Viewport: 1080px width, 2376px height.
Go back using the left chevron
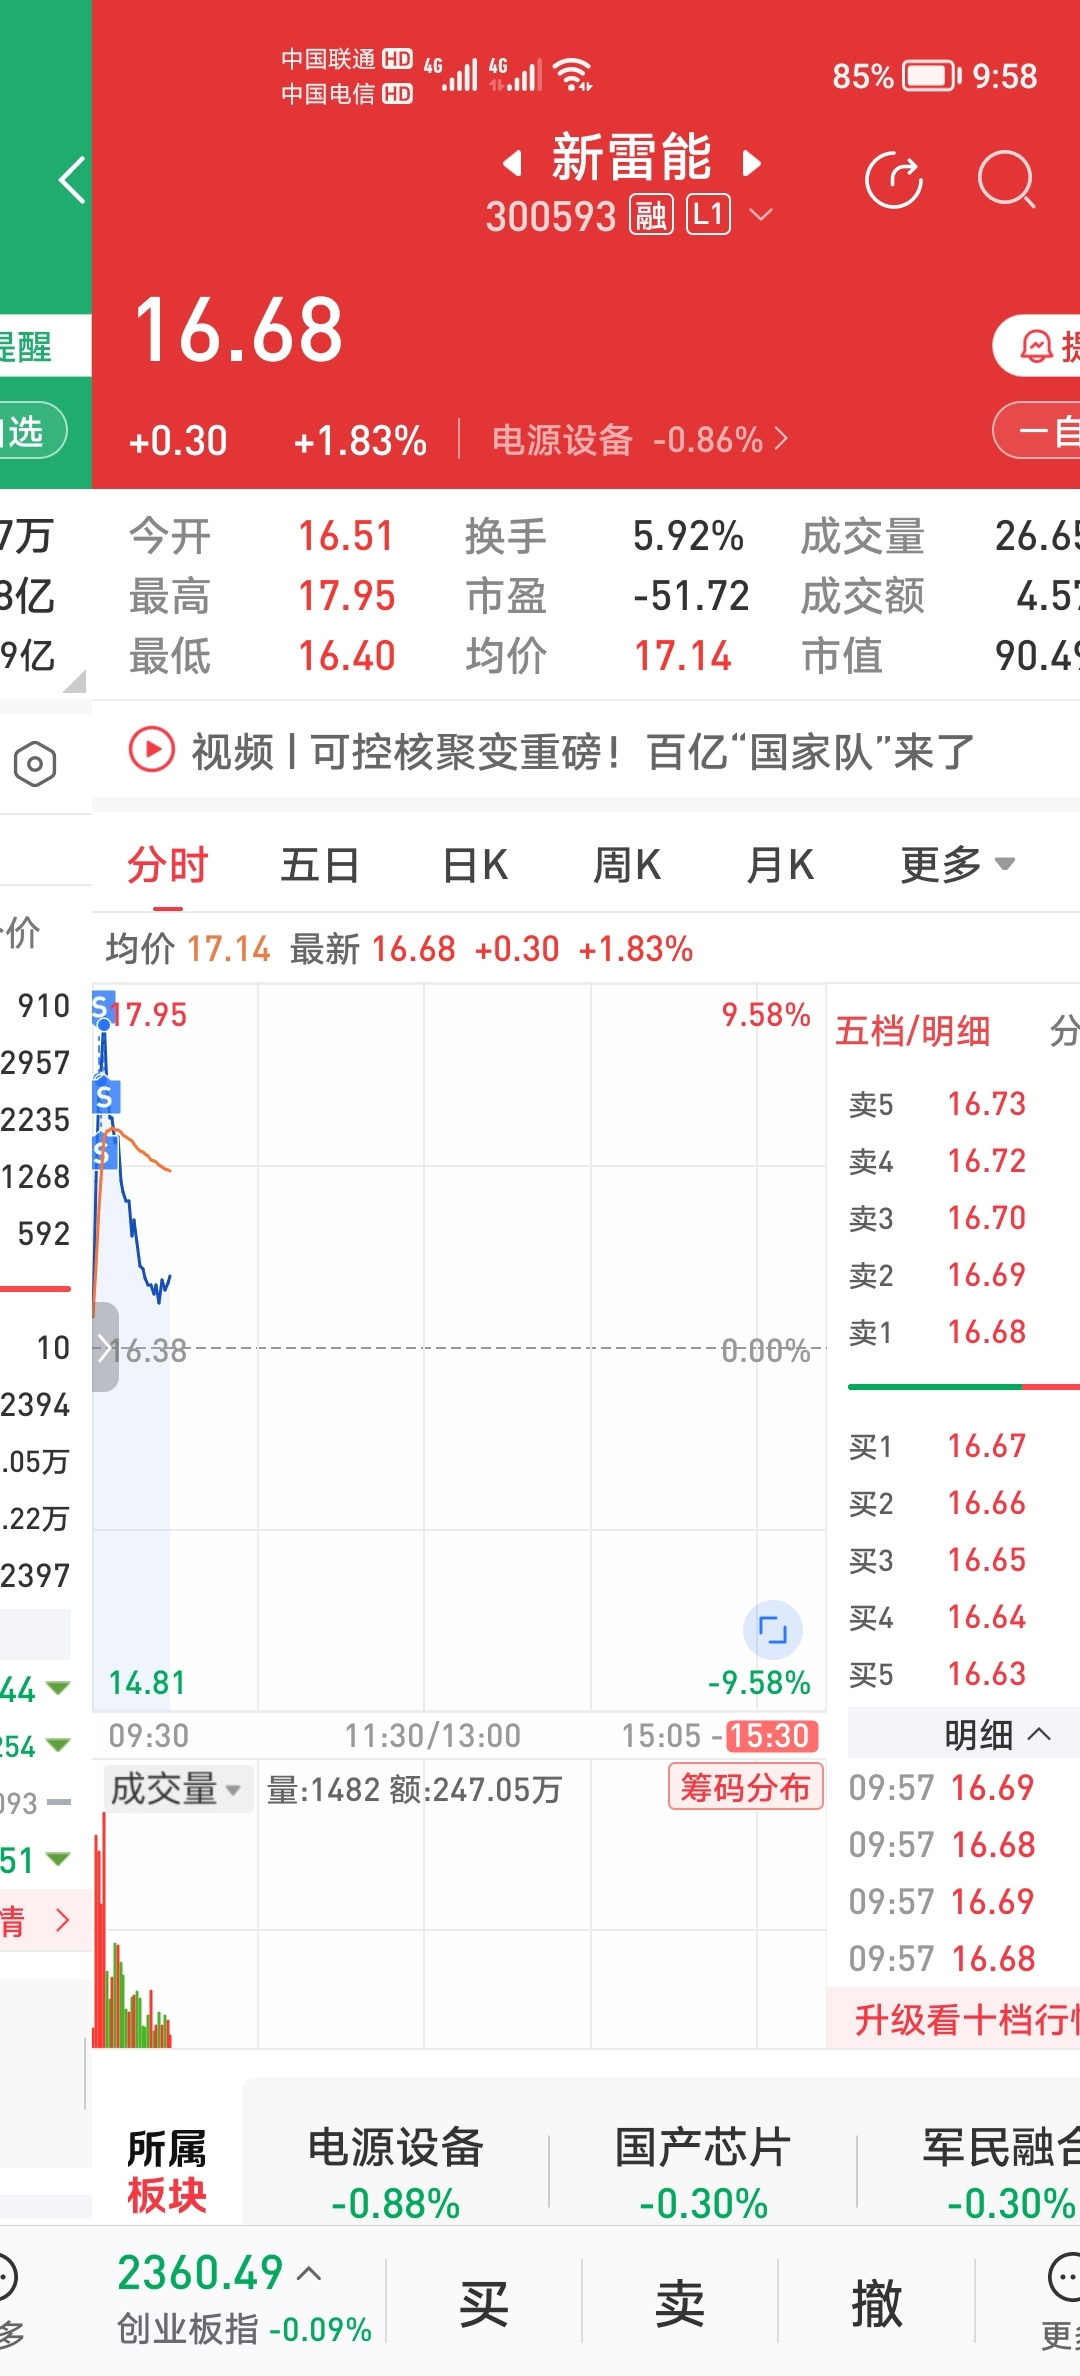pos(72,180)
